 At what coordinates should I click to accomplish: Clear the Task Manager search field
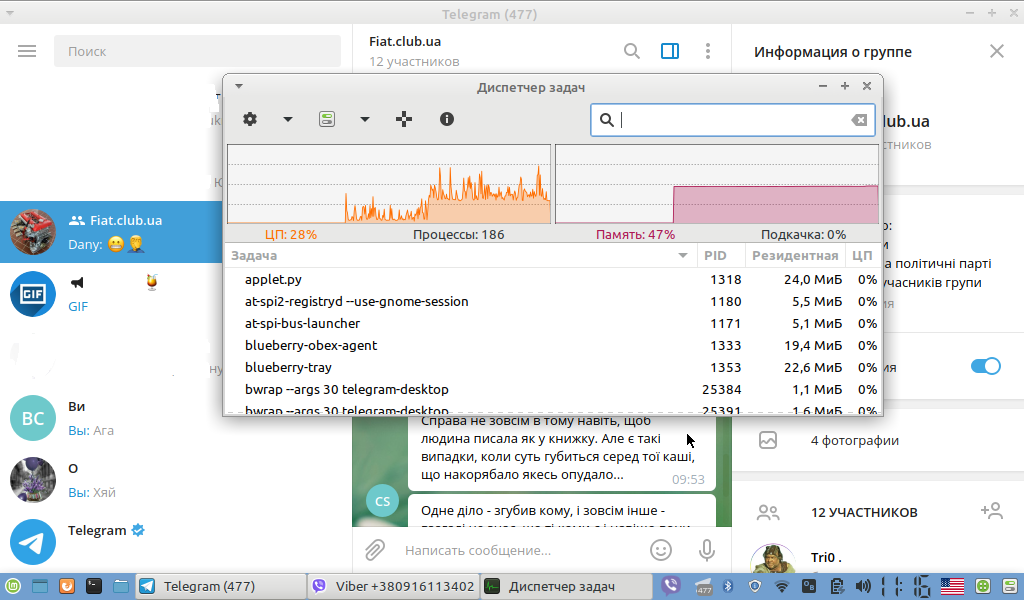point(859,120)
